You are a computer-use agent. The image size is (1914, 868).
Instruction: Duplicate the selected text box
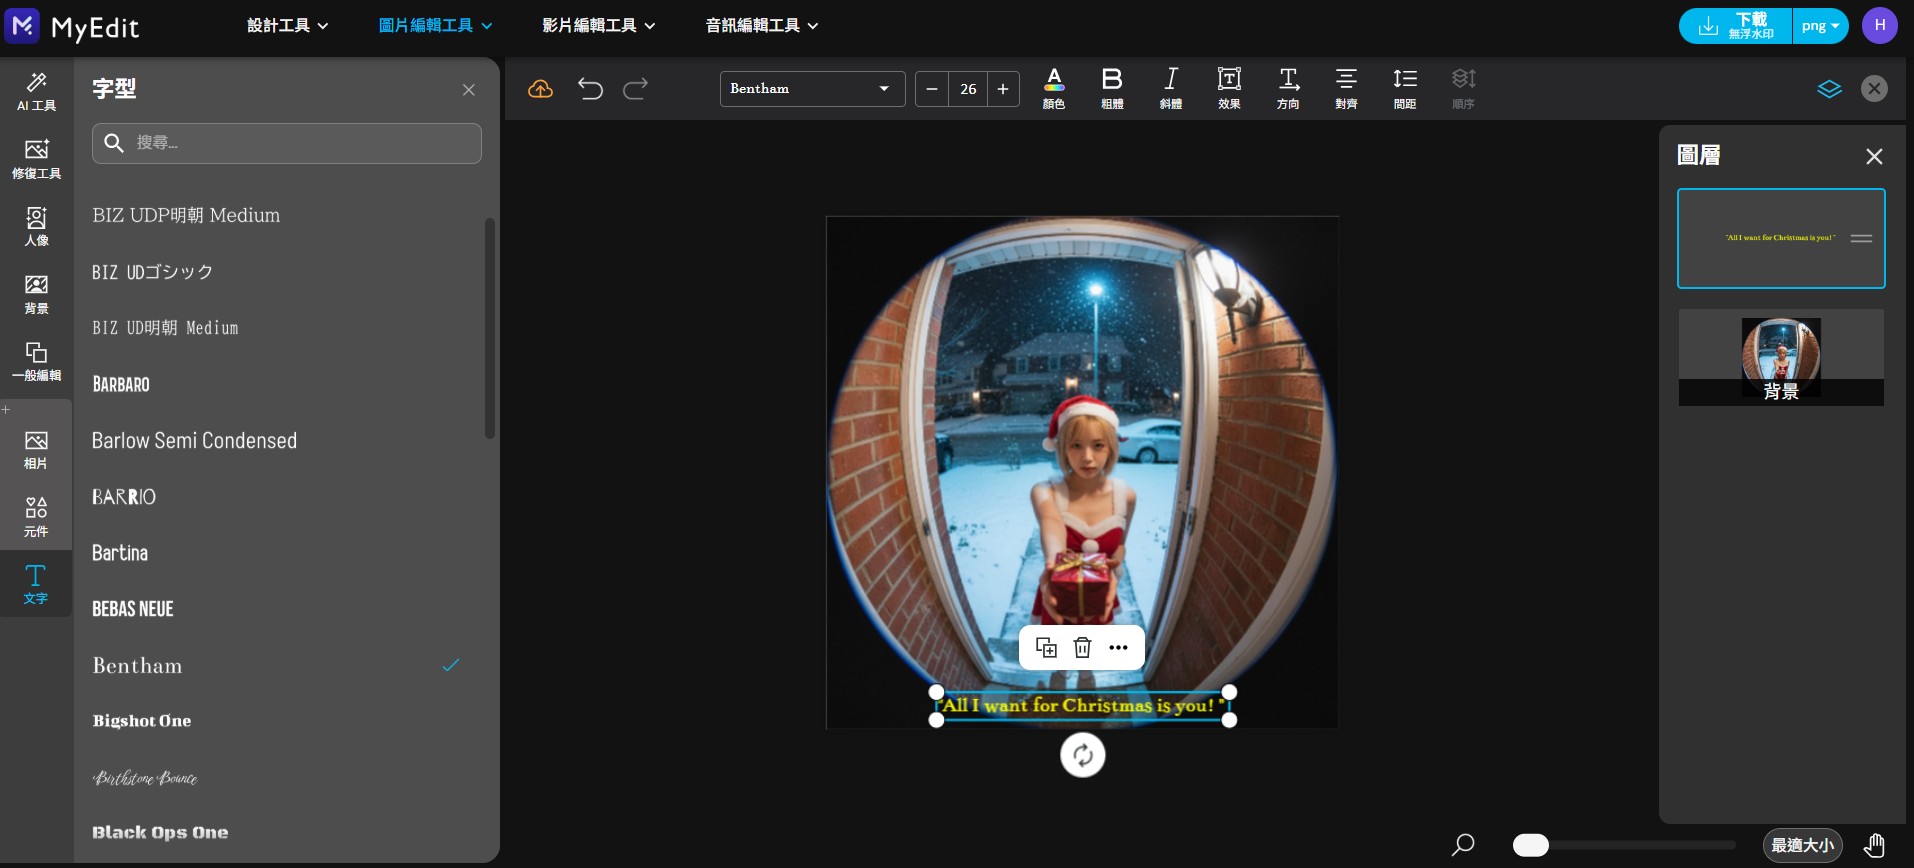(x=1046, y=648)
